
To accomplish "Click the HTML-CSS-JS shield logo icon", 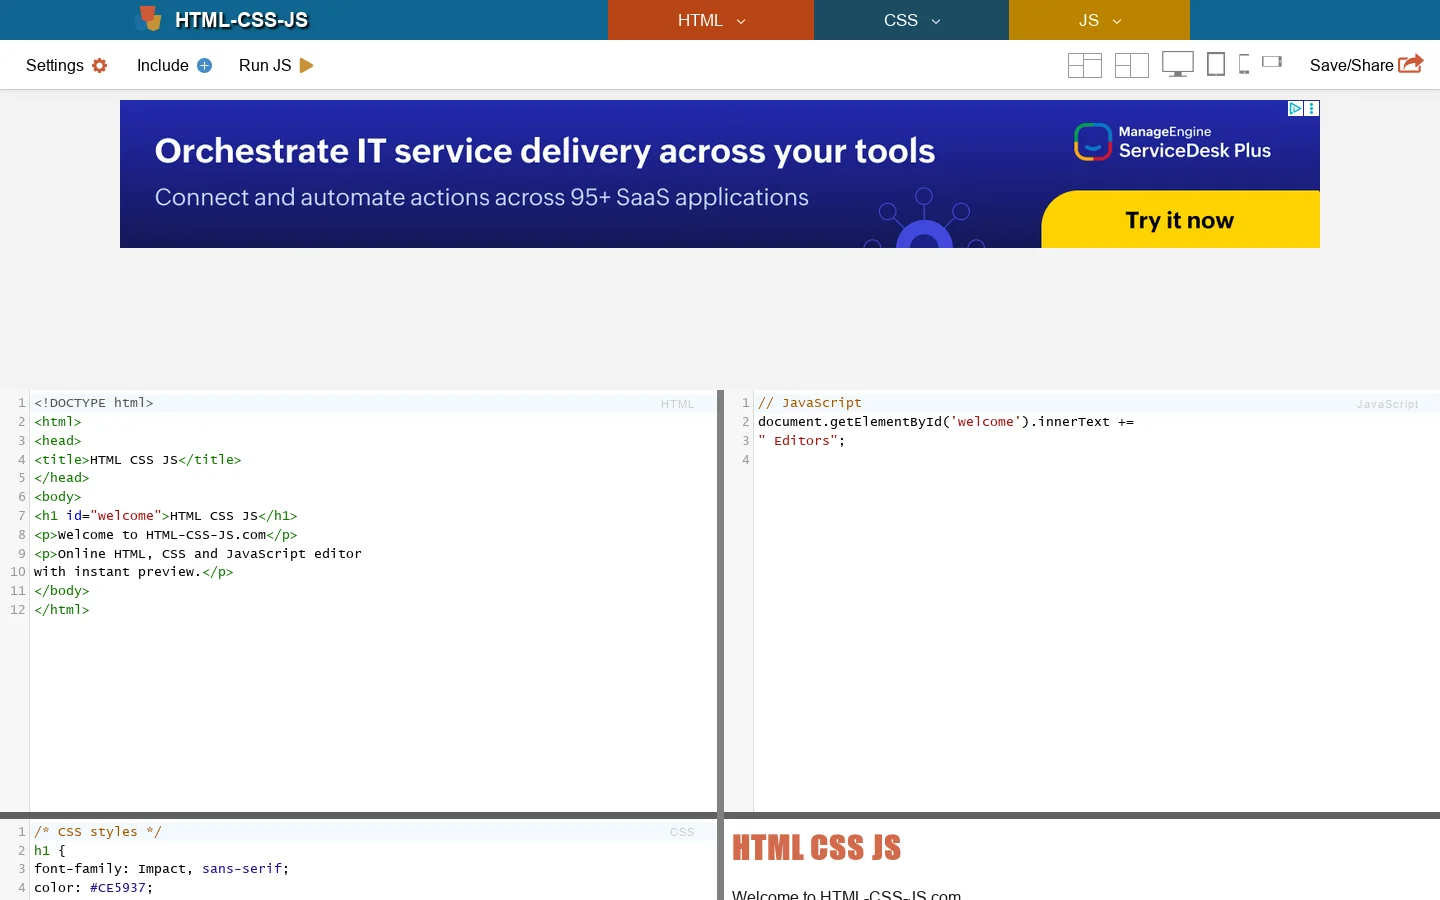I will click(149, 19).
